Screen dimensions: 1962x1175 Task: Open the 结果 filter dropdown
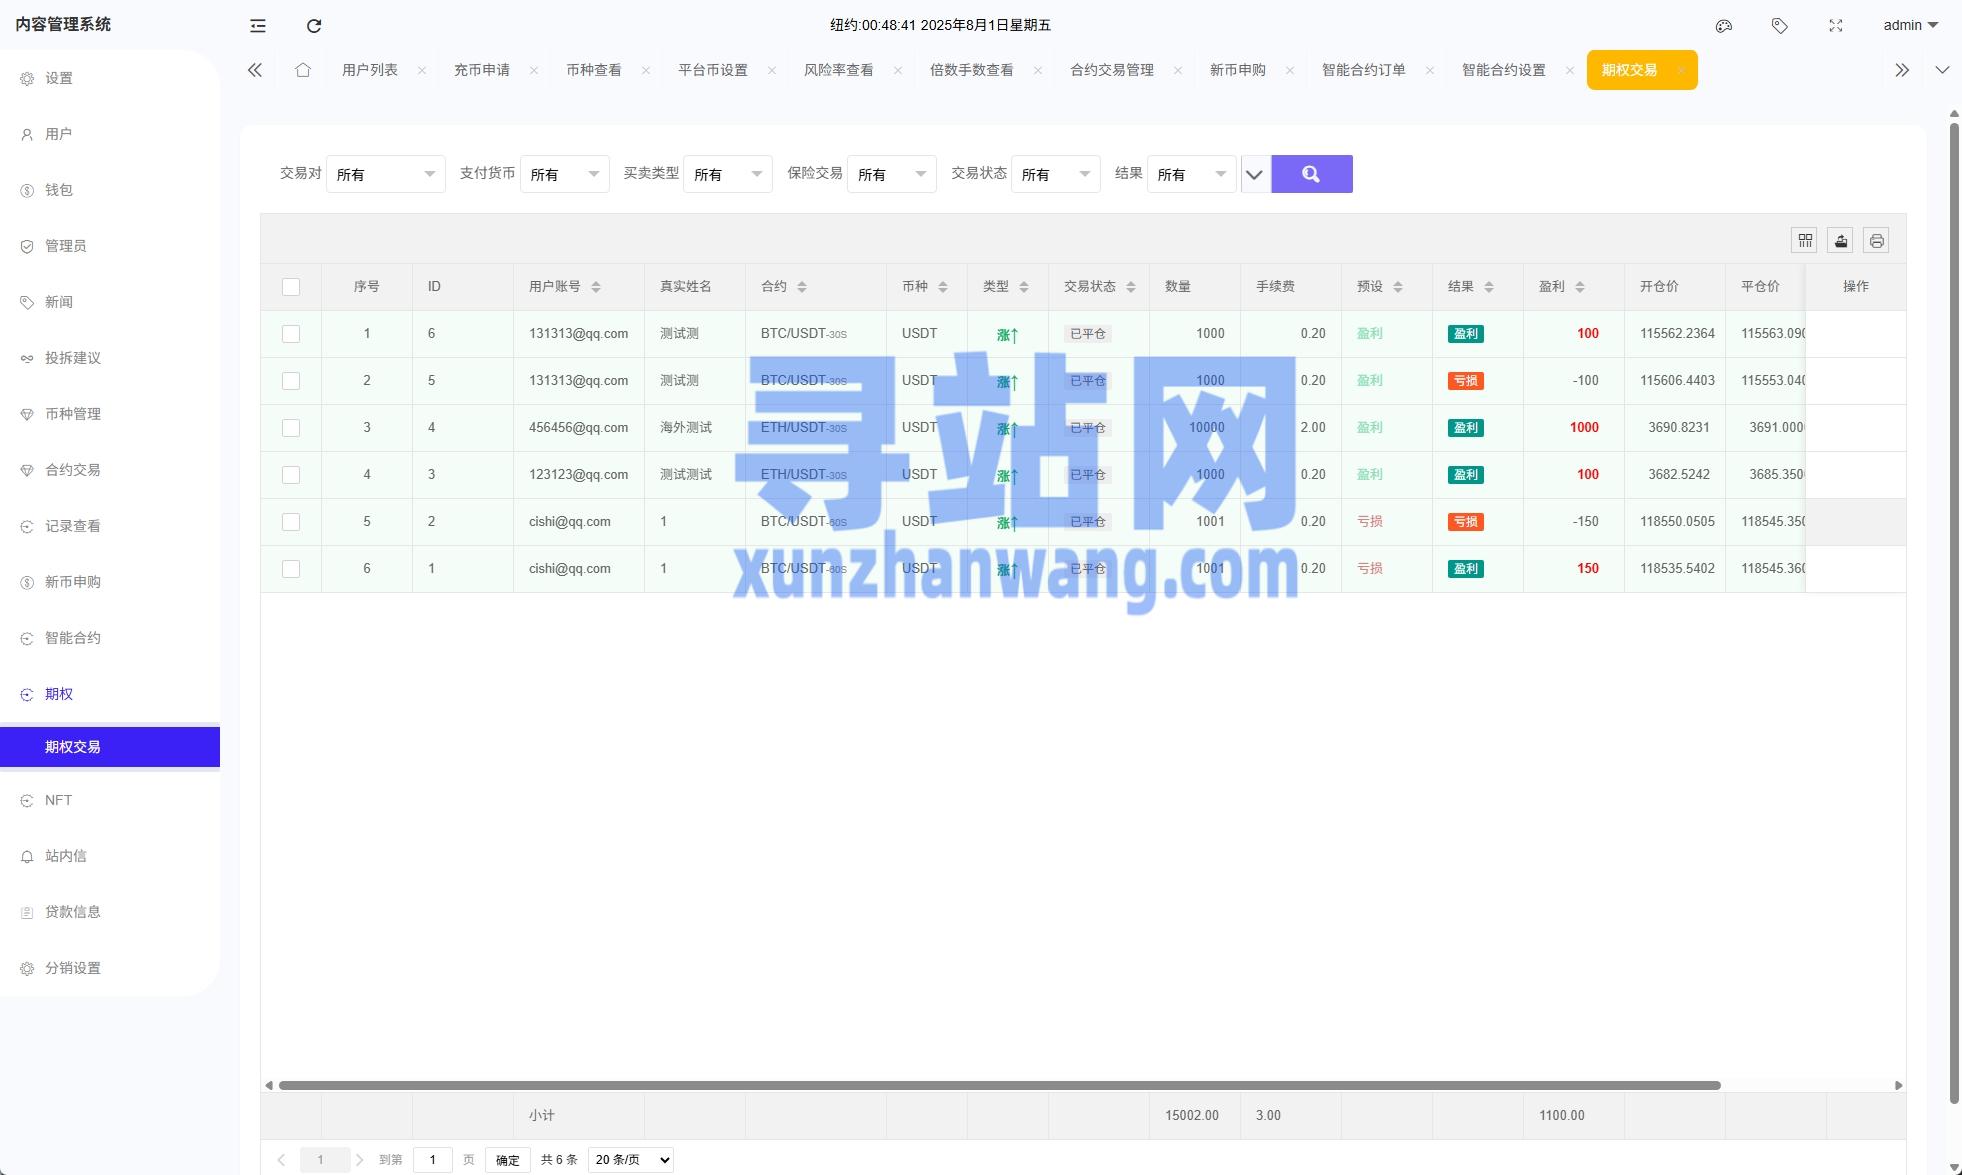point(1191,173)
